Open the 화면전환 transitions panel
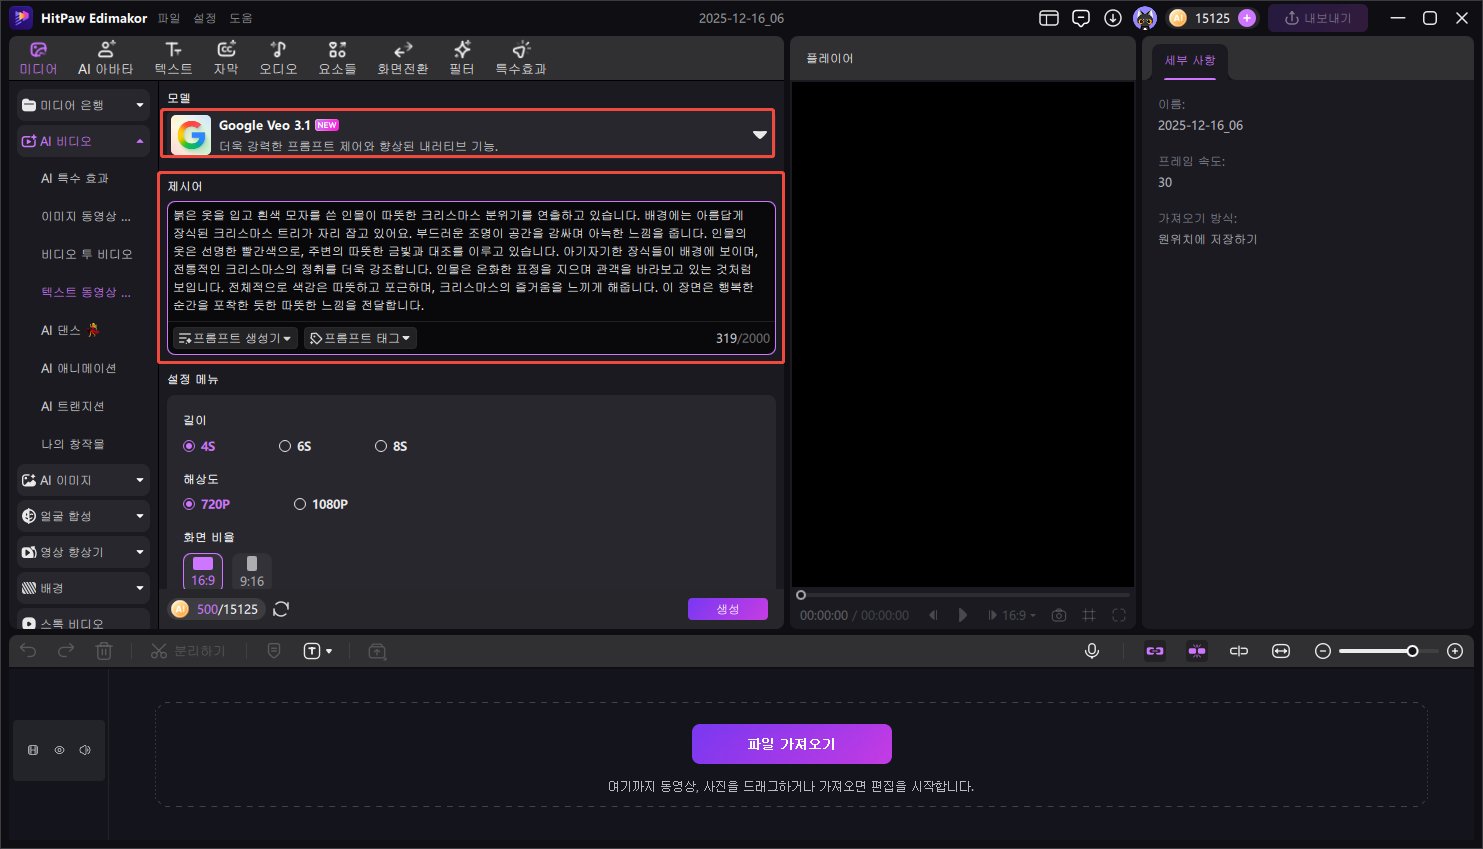The image size is (1483, 849). tap(403, 56)
